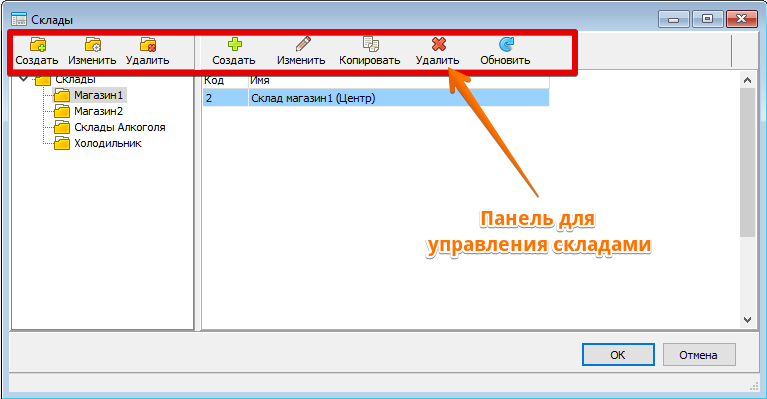Click the Копировать copy icon
The image size is (767, 399).
pyautogui.click(x=370, y=44)
